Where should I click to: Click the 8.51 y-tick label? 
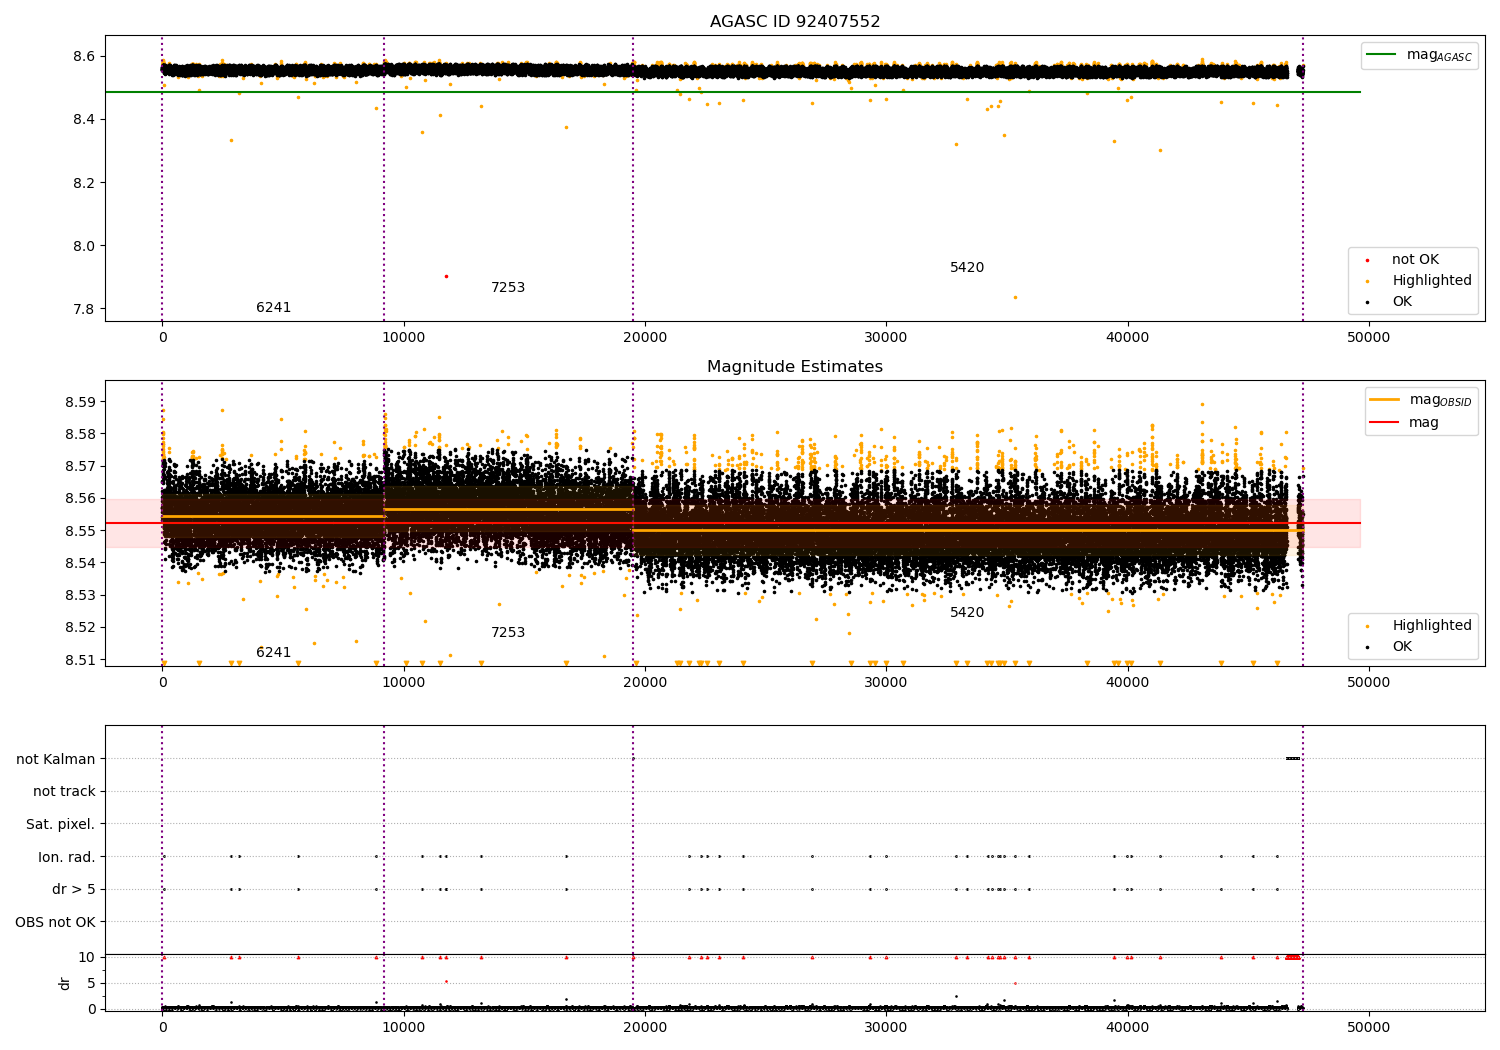click(x=79, y=660)
